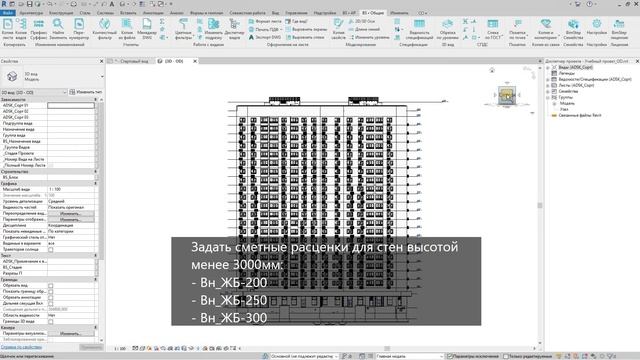Click the ViewCube in the 3D view
The height and width of the screenshot is (360, 640).
click(x=507, y=95)
